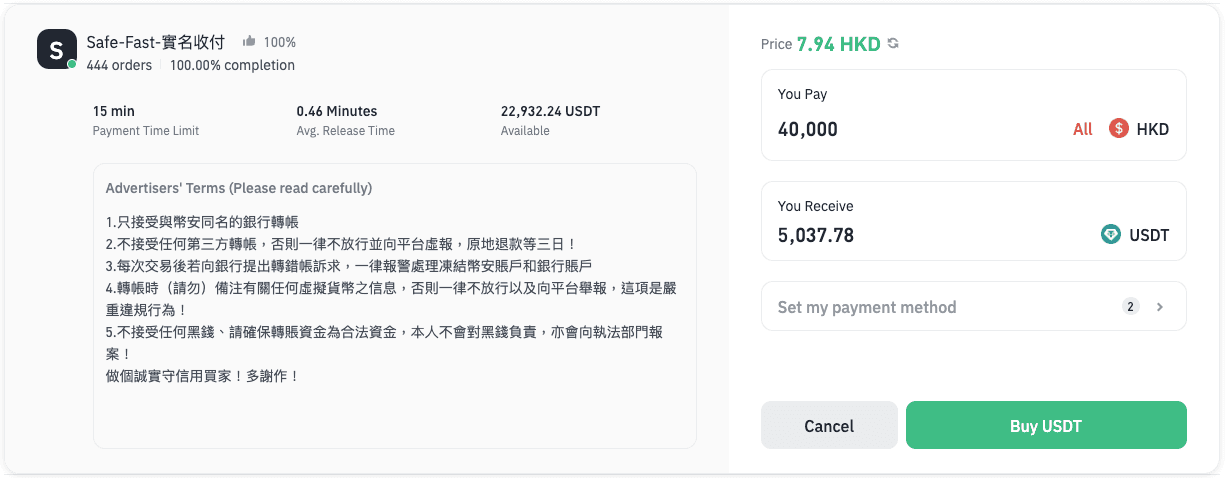Open Set my payment method selector

point(974,306)
